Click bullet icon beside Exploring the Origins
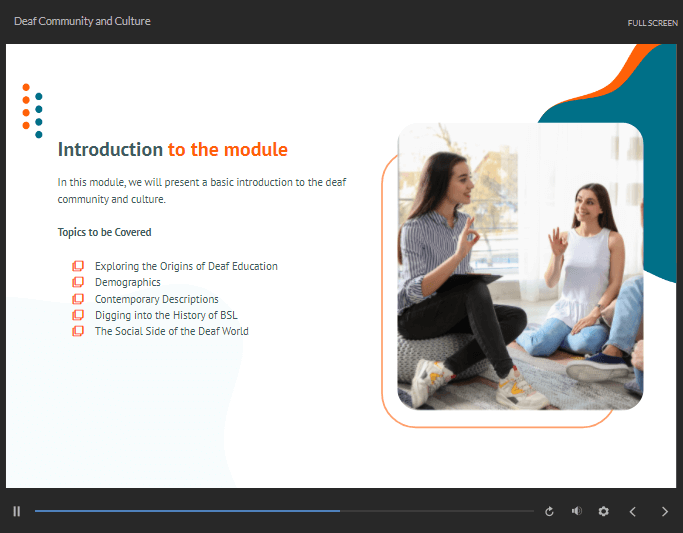 coord(78,266)
